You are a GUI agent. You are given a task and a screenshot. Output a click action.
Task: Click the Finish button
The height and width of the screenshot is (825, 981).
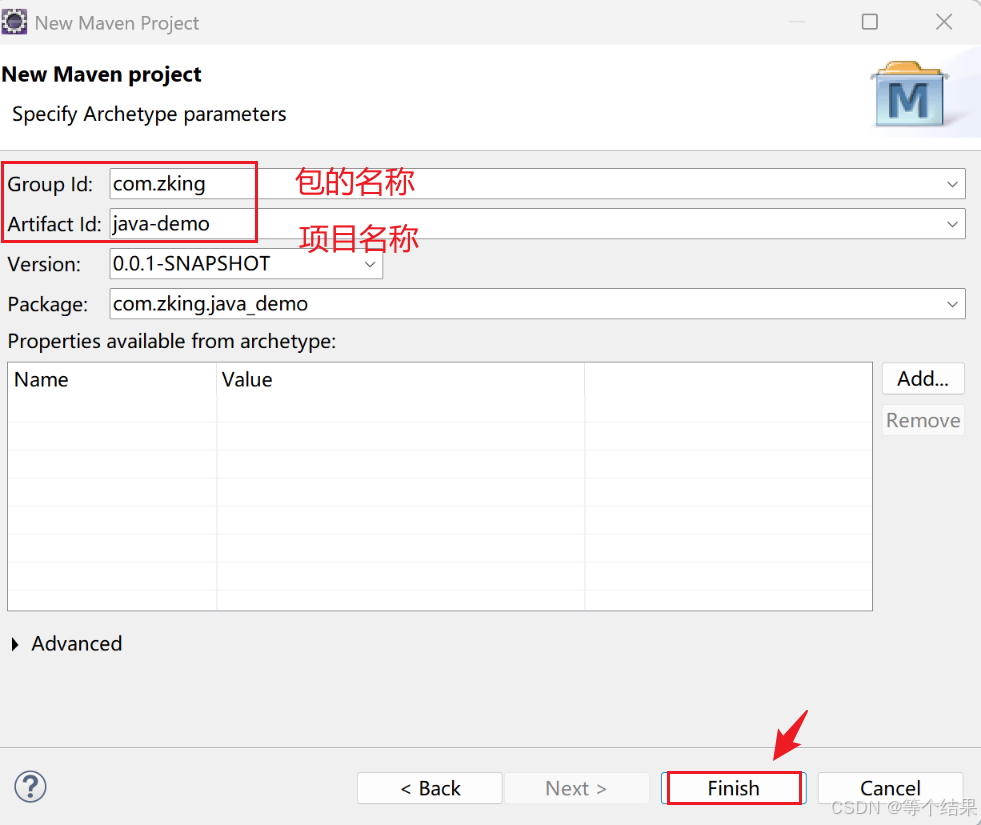[734, 788]
